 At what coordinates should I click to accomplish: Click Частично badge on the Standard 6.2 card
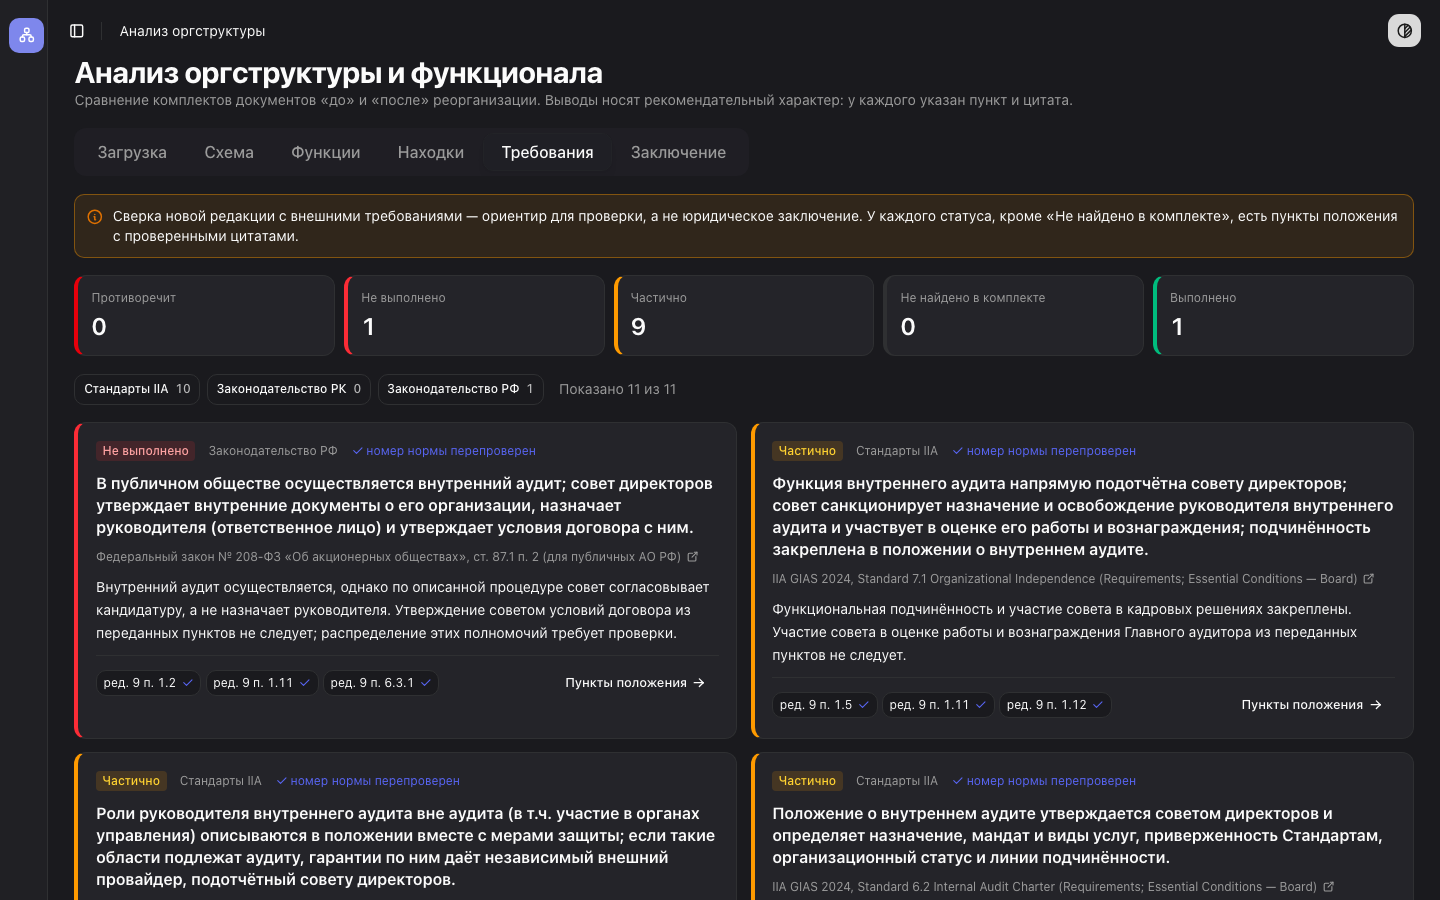tap(807, 781)
